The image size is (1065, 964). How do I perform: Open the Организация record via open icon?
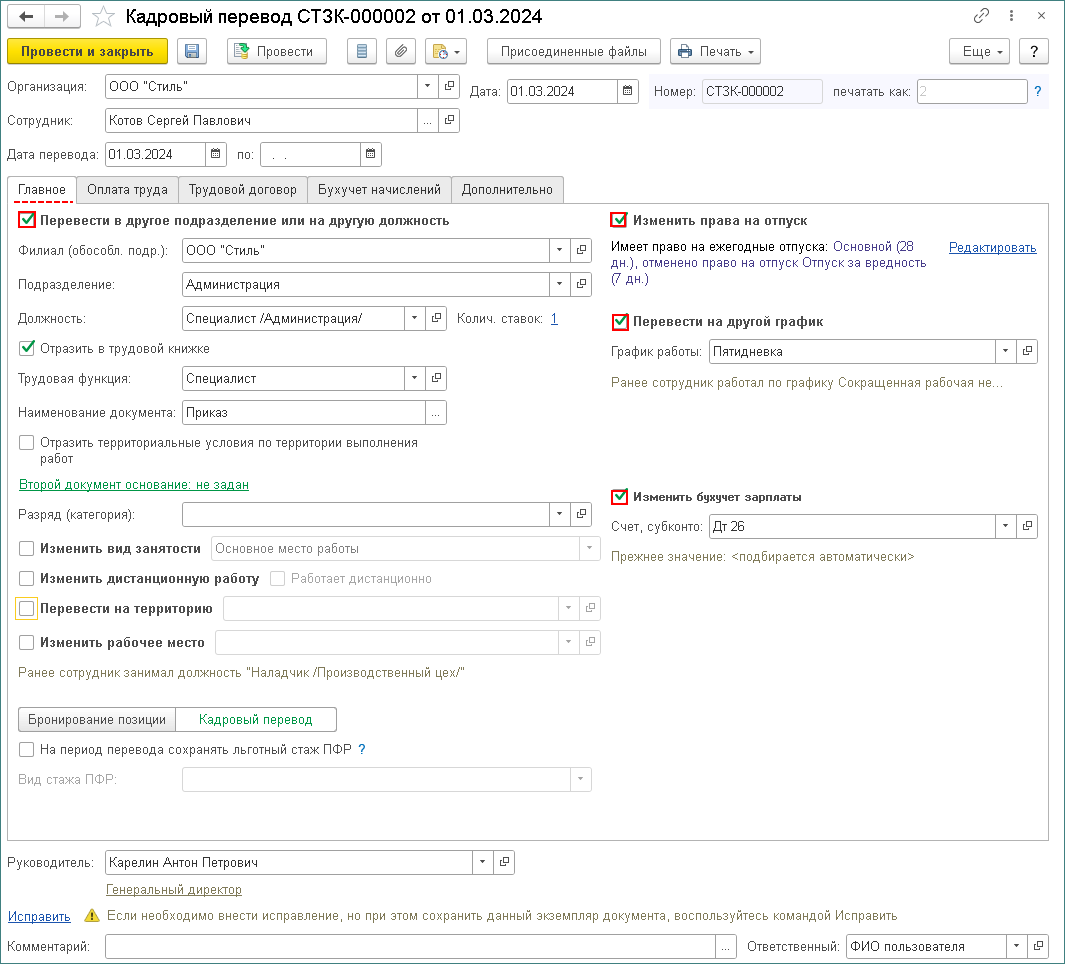click(x=449, y=86)
